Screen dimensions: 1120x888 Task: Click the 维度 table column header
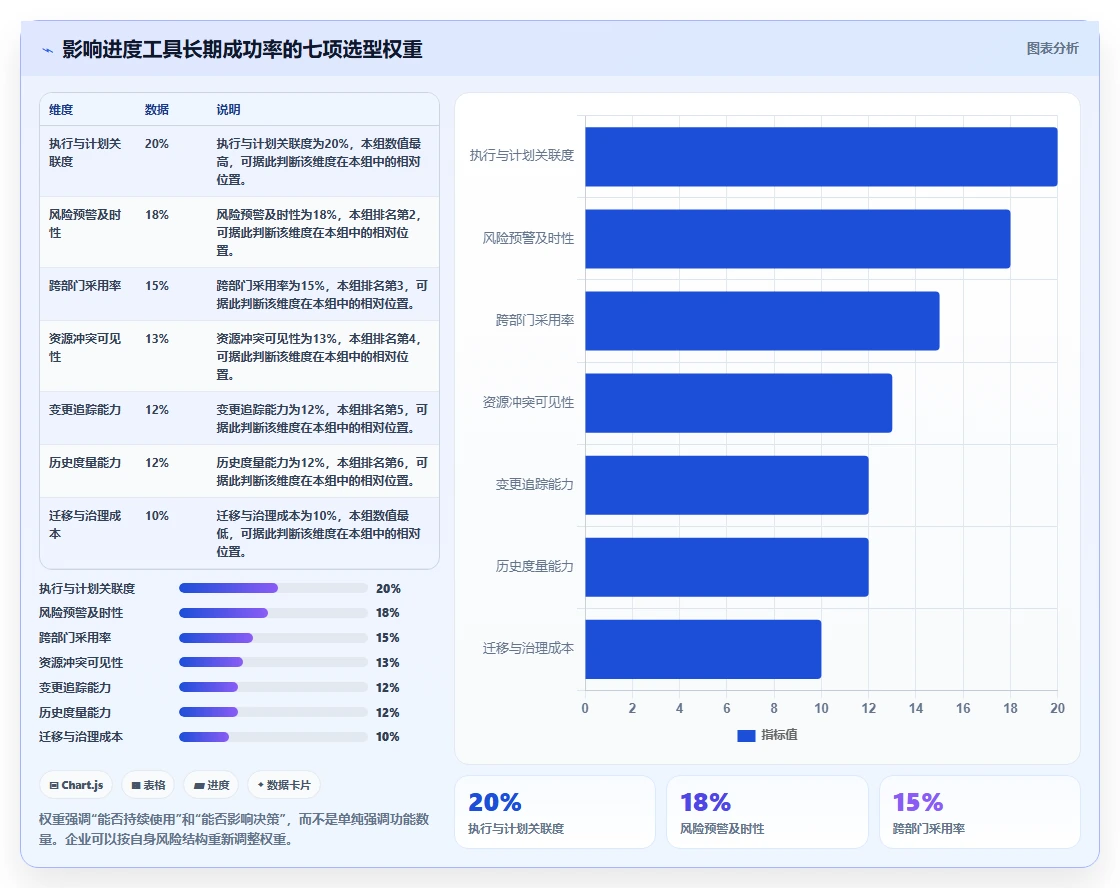pos(61,109)
